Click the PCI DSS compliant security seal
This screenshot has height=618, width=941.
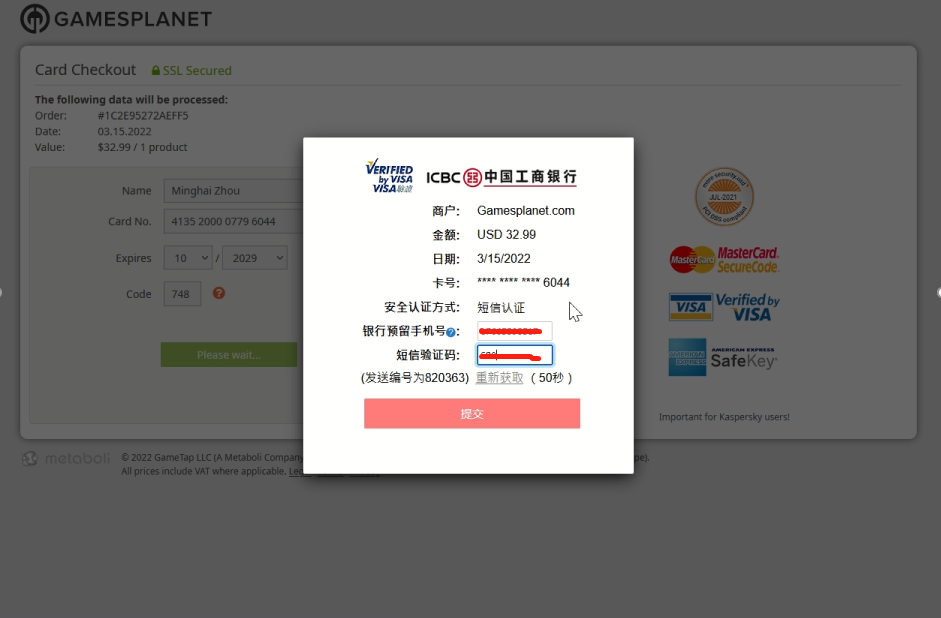(x=724, y=196)
